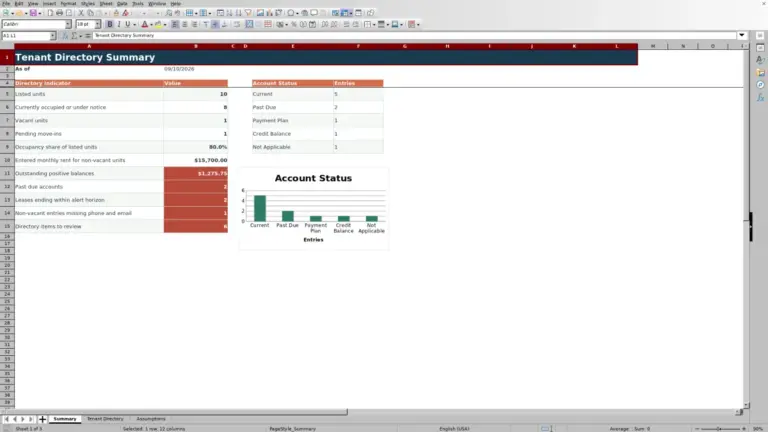Click the Insert chart icon
The width and height of the screenshot is (768, 432).
pyautogui.click(x=269, y=13)
